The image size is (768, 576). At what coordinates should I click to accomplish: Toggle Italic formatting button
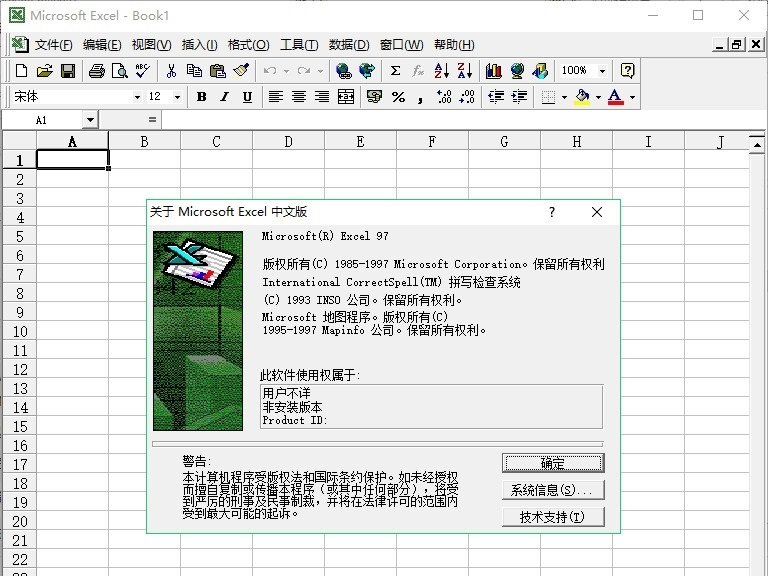coord(224,97)
